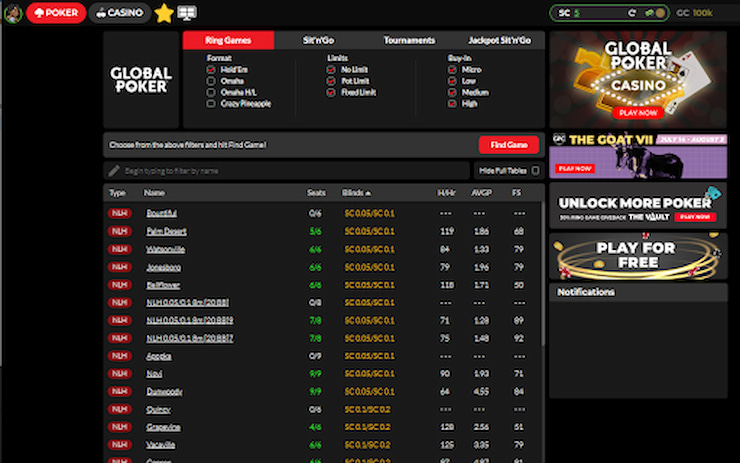Click the NLH badge for the Bountiful table

[119, 213]
